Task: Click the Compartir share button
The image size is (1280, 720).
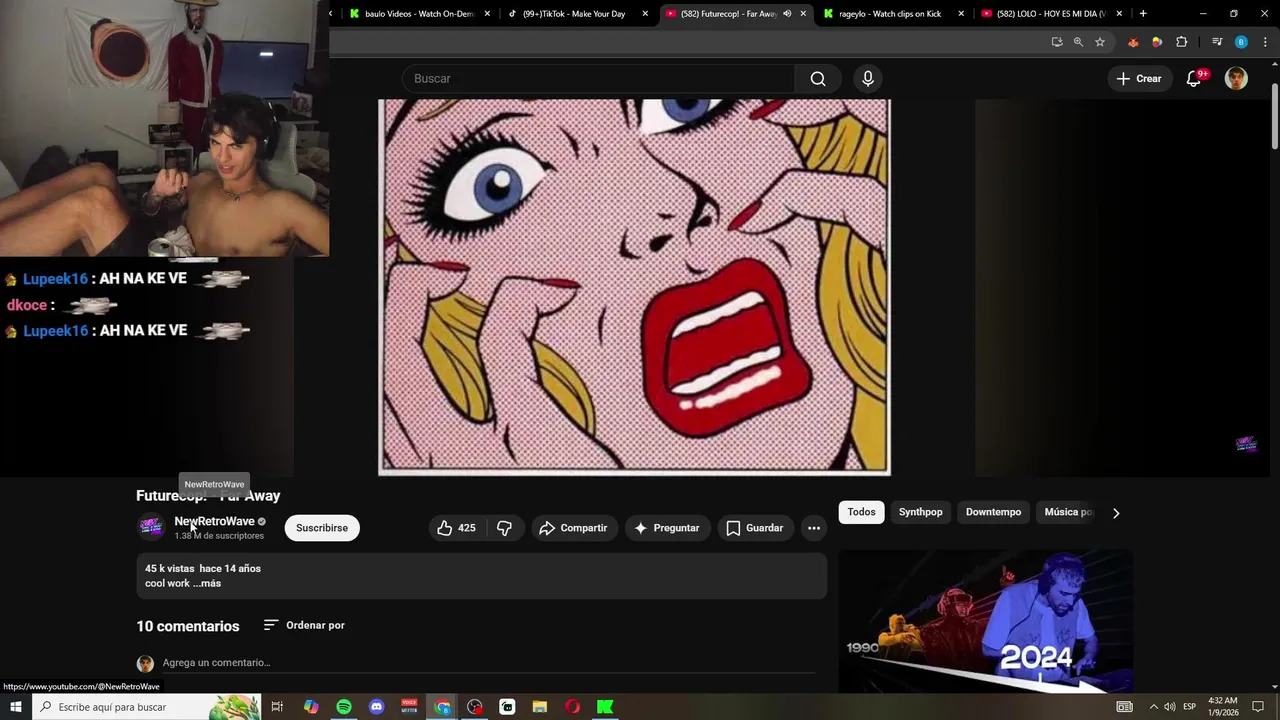Action: [x=574, y=528]
